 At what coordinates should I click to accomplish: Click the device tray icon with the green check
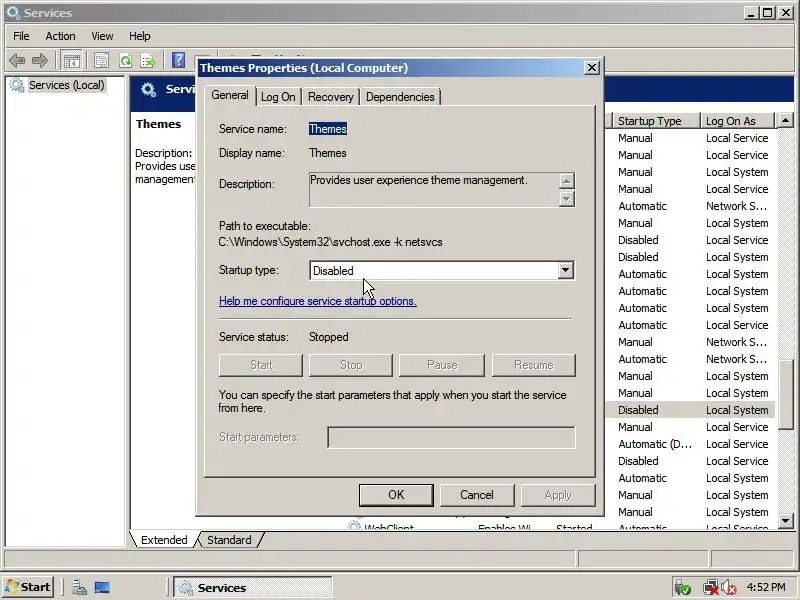point(682,588)
